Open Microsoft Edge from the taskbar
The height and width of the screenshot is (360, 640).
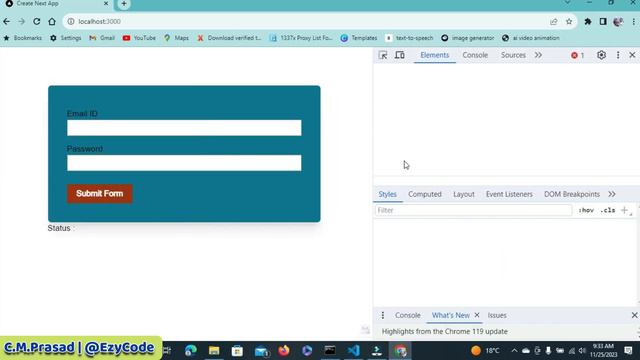[191, 351]
